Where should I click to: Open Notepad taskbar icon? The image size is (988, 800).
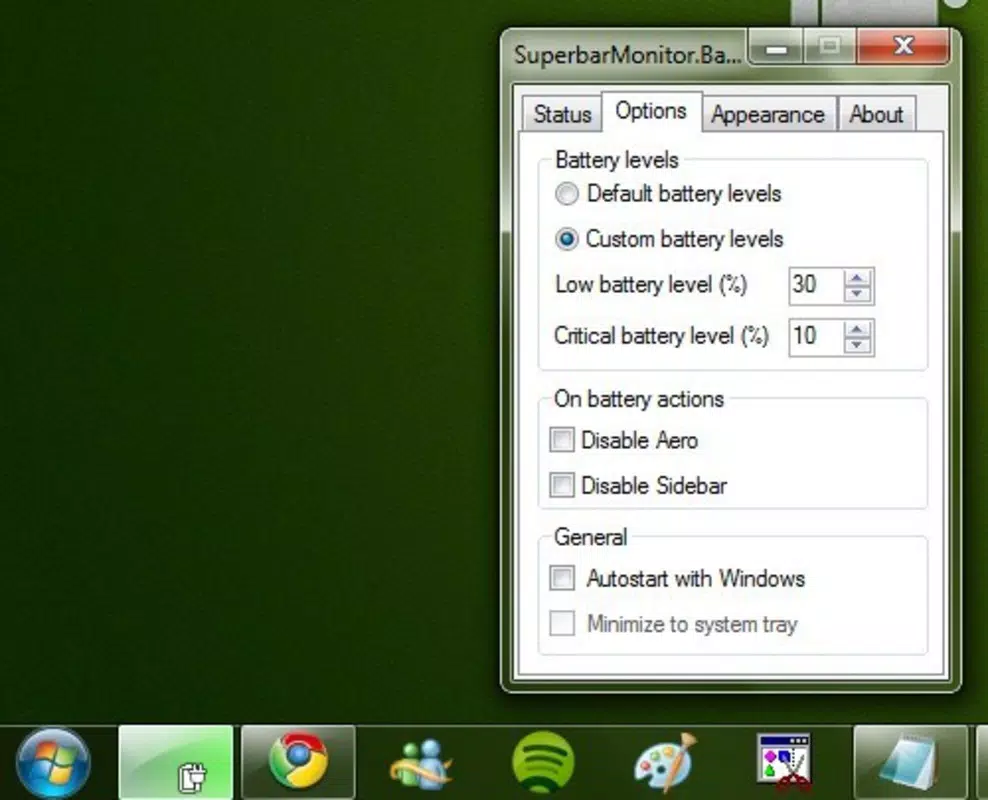pyautogui.click(x=910, y=762)
